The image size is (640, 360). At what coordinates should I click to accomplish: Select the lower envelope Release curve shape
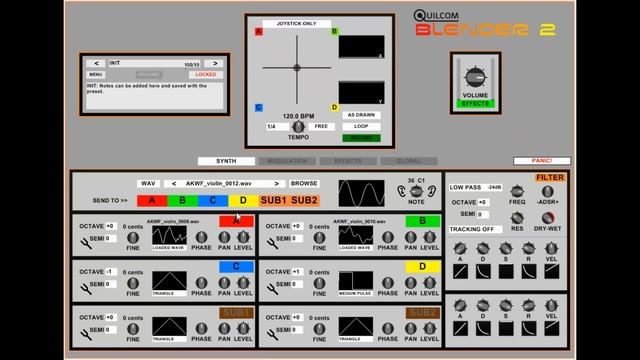point(529,329)
